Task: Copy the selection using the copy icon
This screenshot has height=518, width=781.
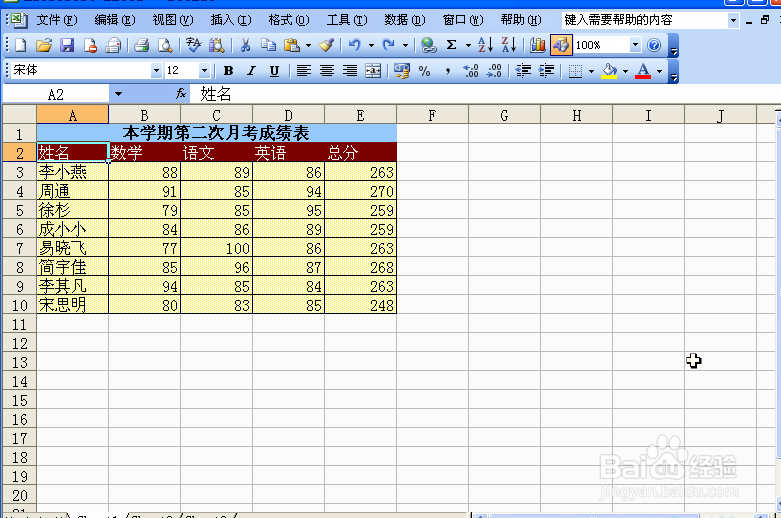Action: [268, 45]
